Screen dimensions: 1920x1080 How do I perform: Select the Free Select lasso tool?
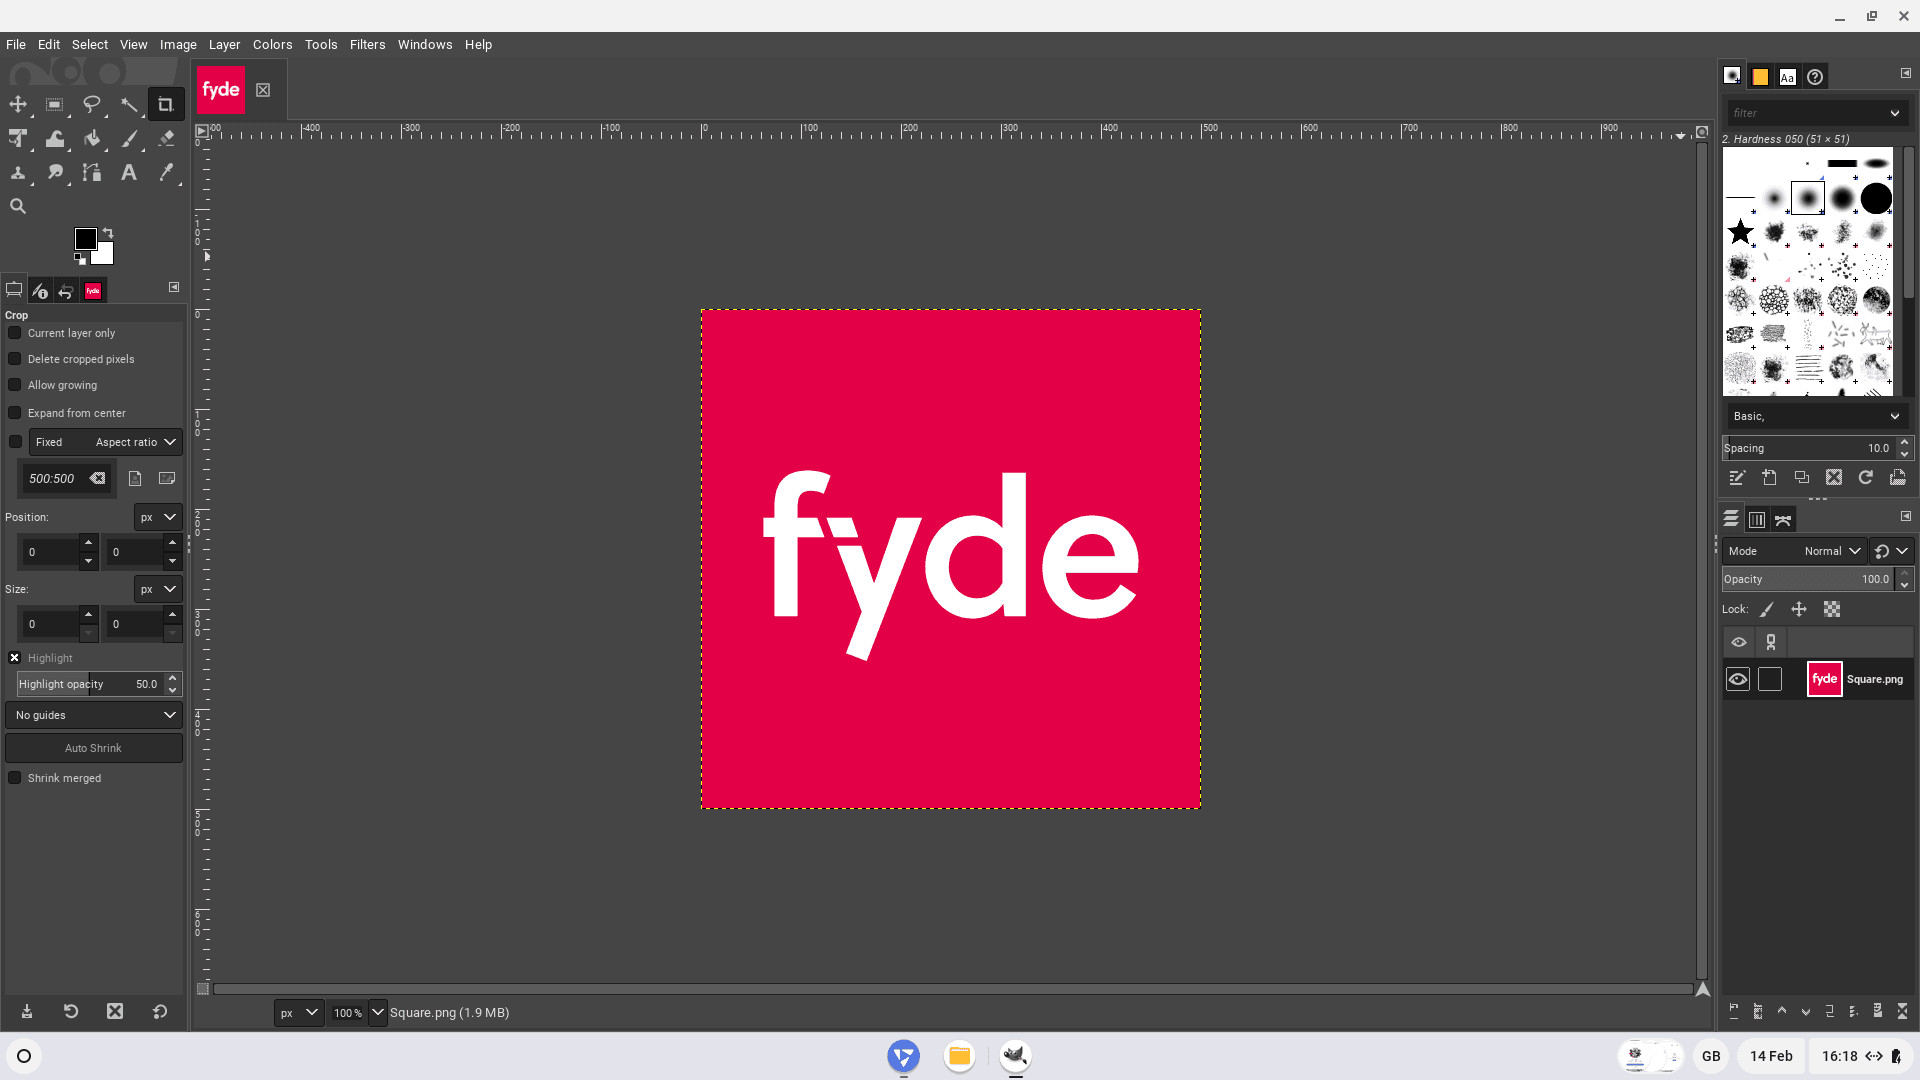tap(92, 104)
